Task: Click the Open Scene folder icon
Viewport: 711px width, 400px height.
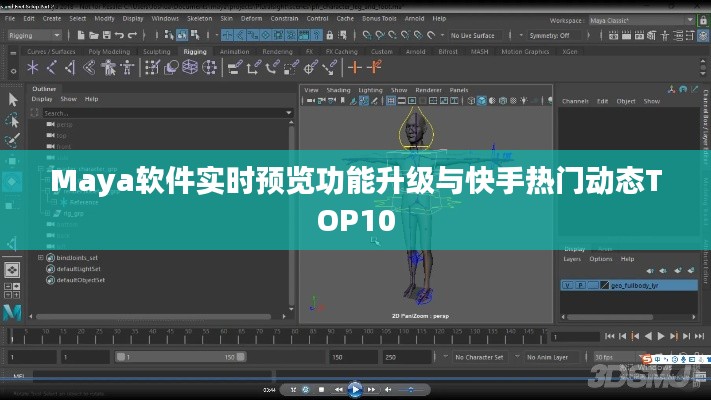Action: pyautogui.click(x=94, y=35)
